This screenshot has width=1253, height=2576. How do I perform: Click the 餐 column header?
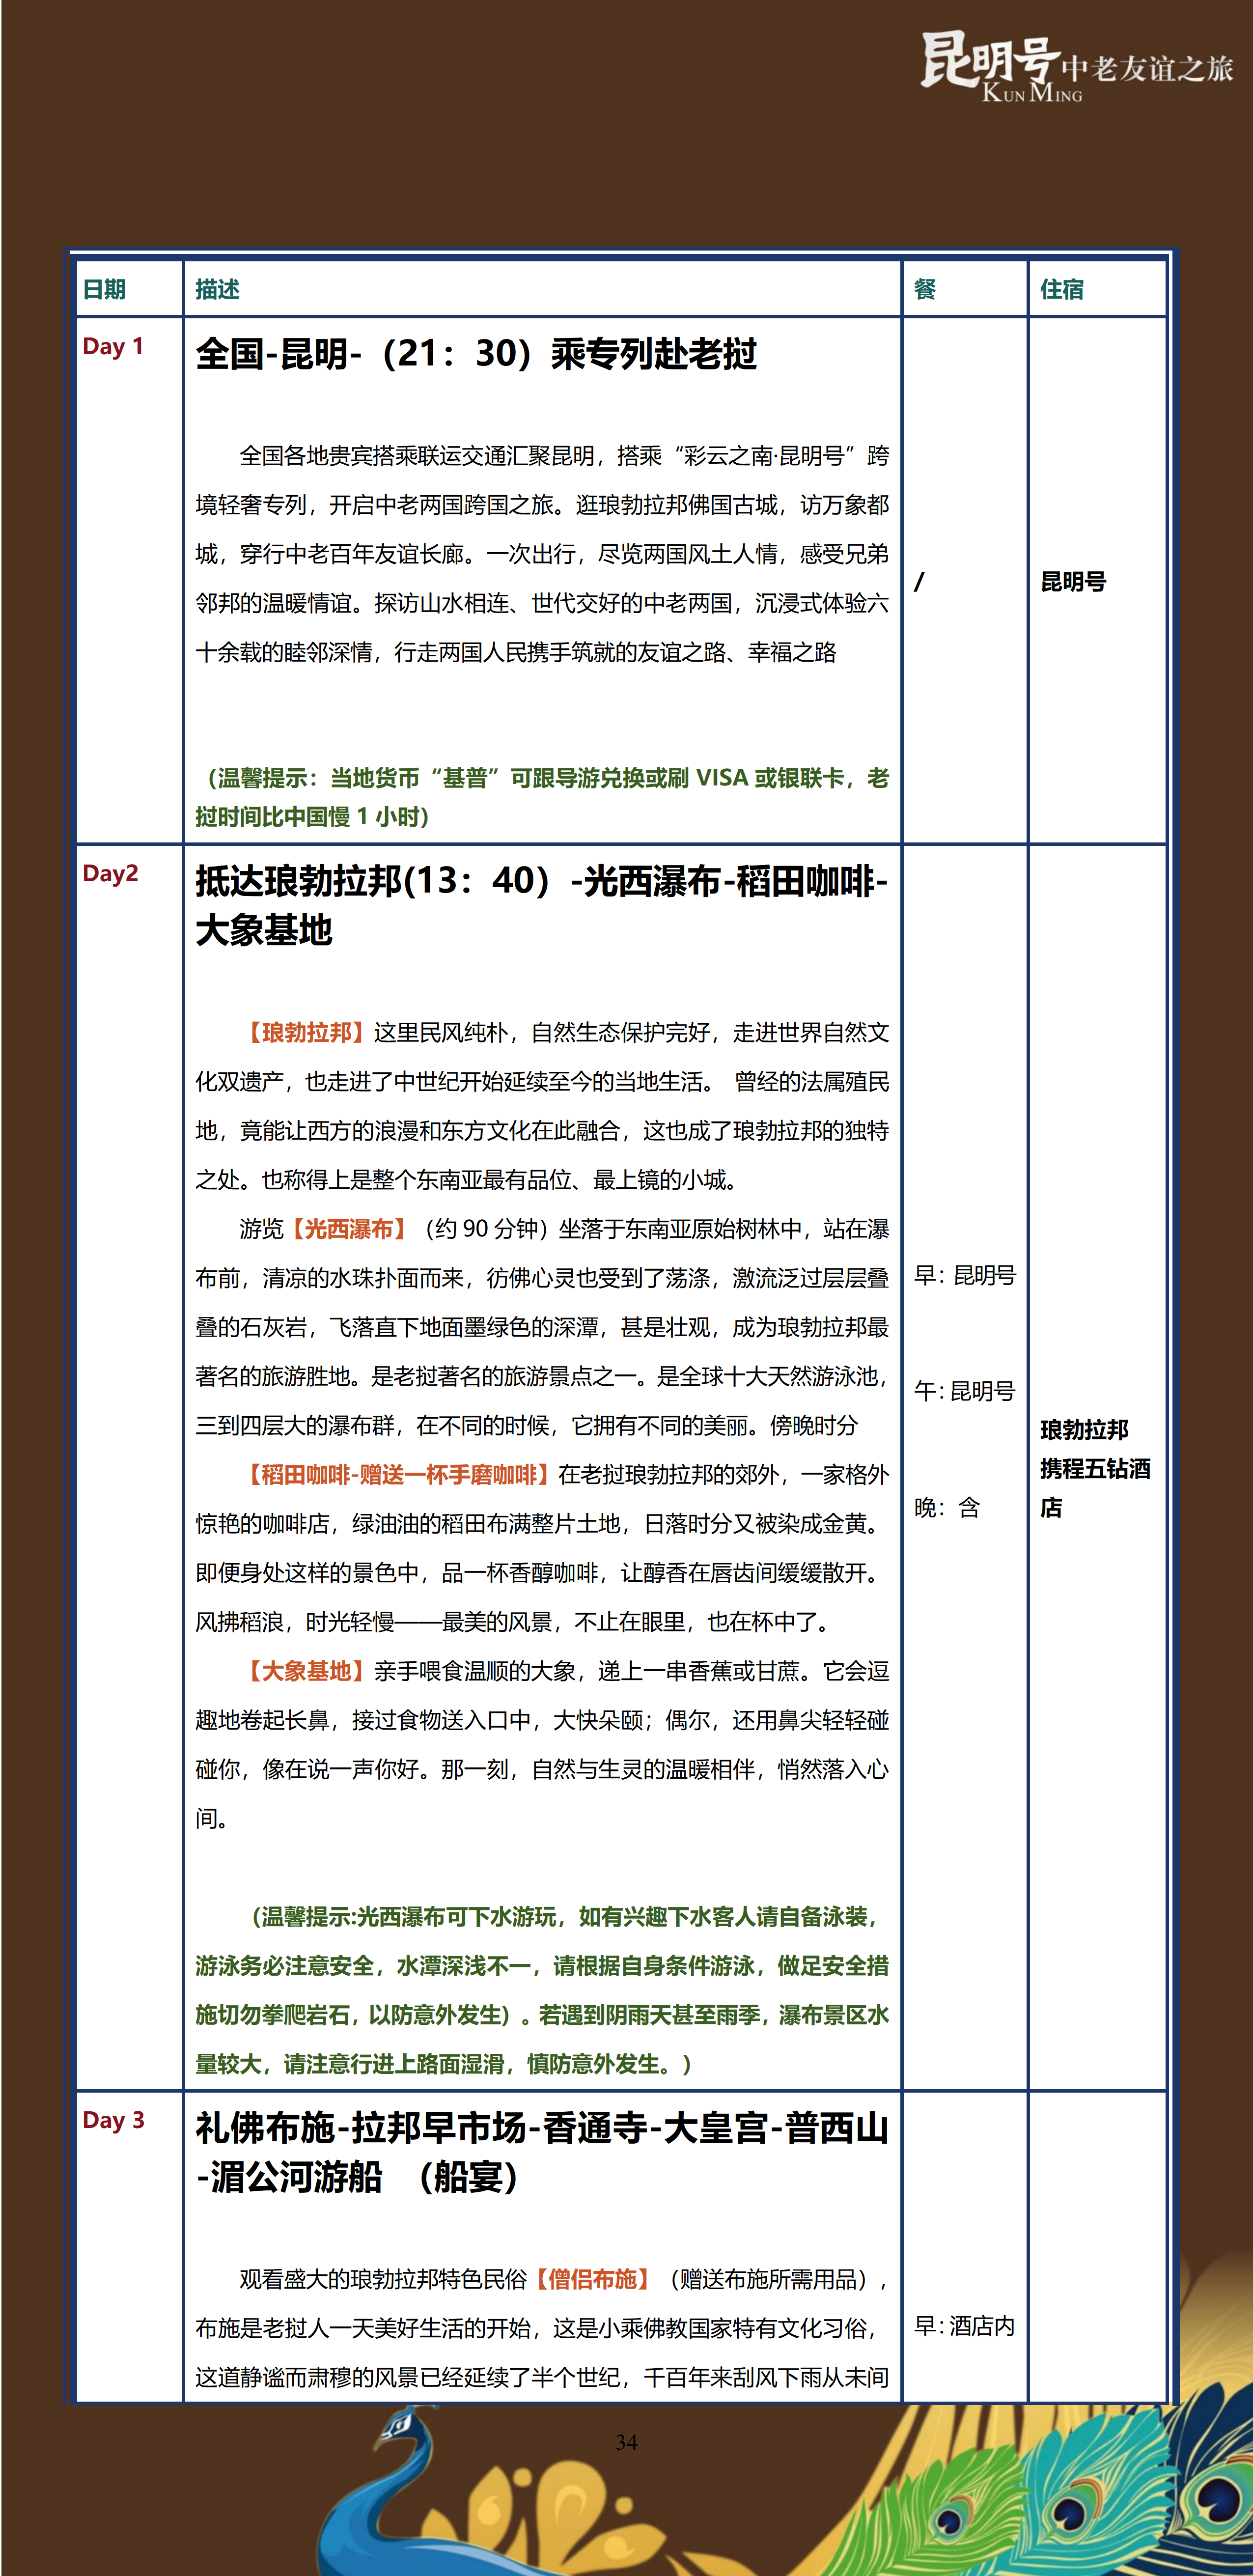coord(925,289)
